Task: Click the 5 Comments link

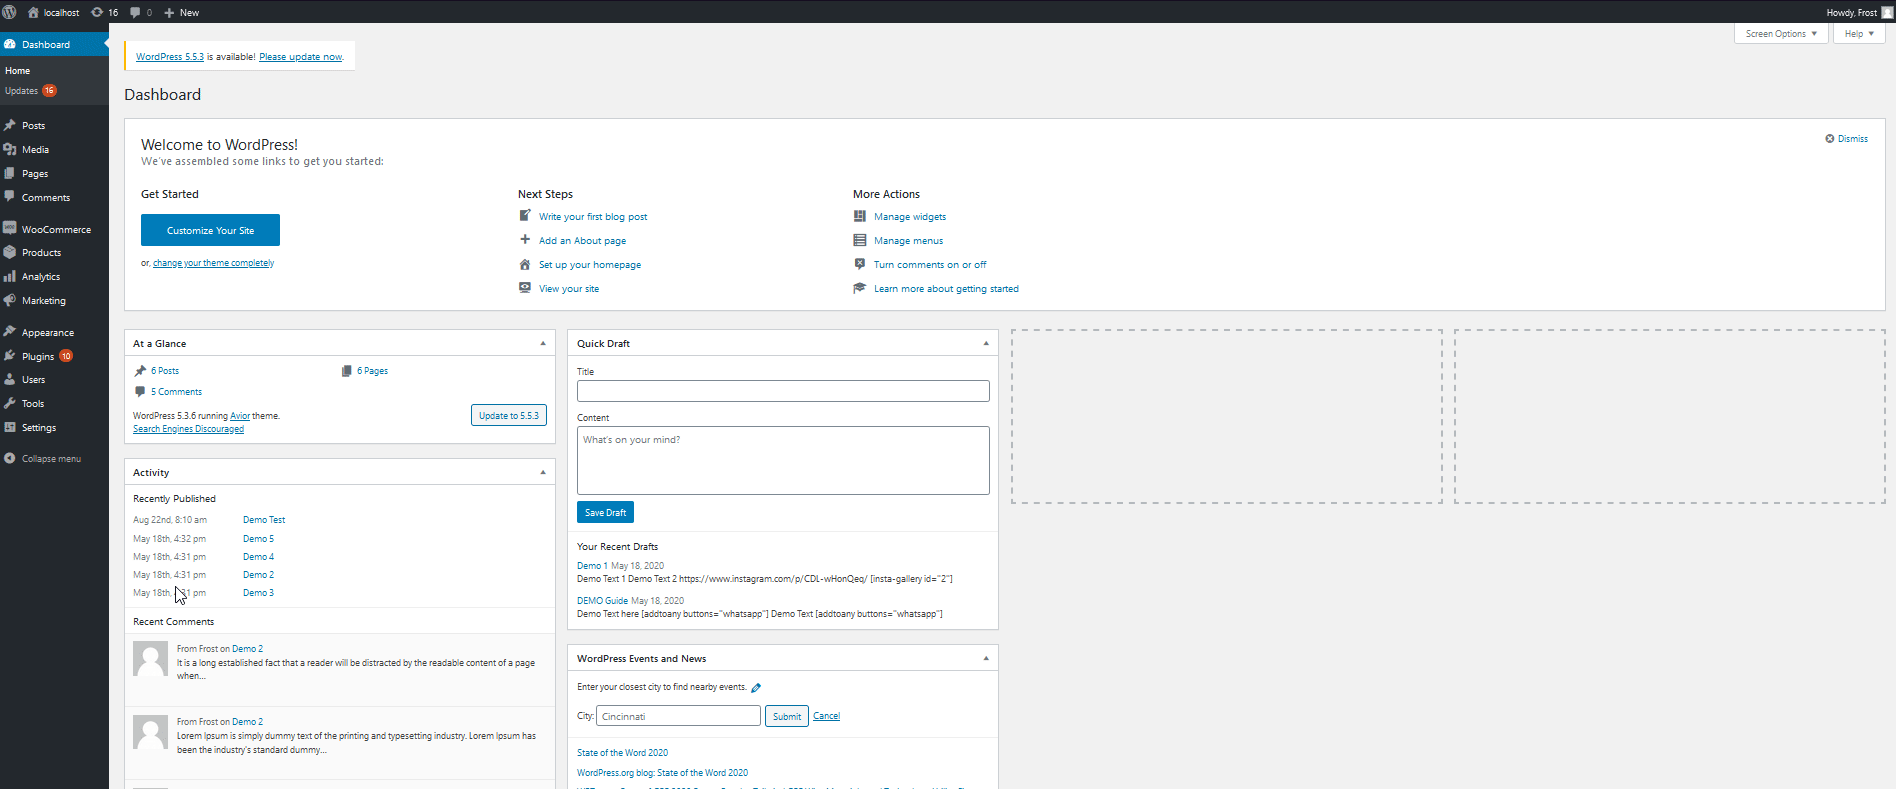Action: click(x=176, y=392)
